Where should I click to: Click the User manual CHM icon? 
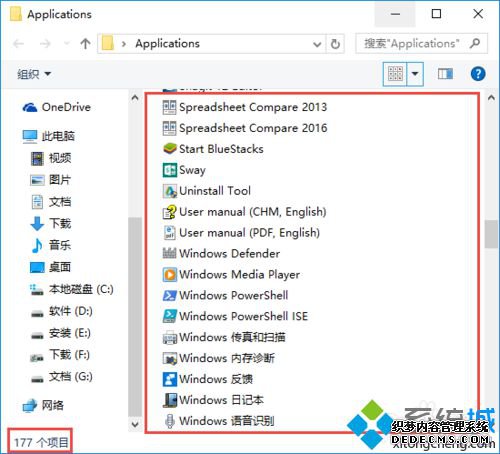coord(169,212)
